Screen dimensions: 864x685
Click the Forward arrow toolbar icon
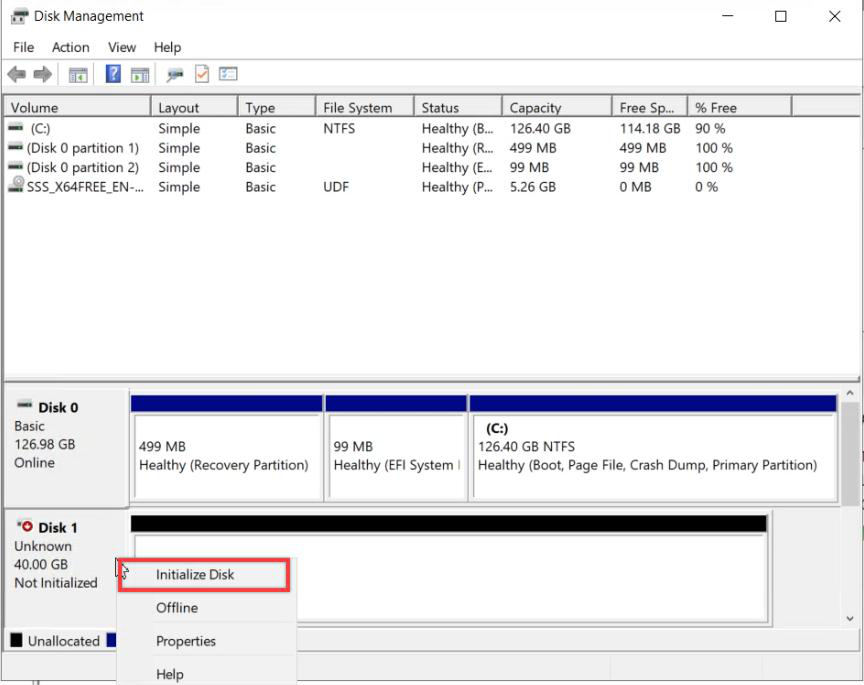point(42,74)
